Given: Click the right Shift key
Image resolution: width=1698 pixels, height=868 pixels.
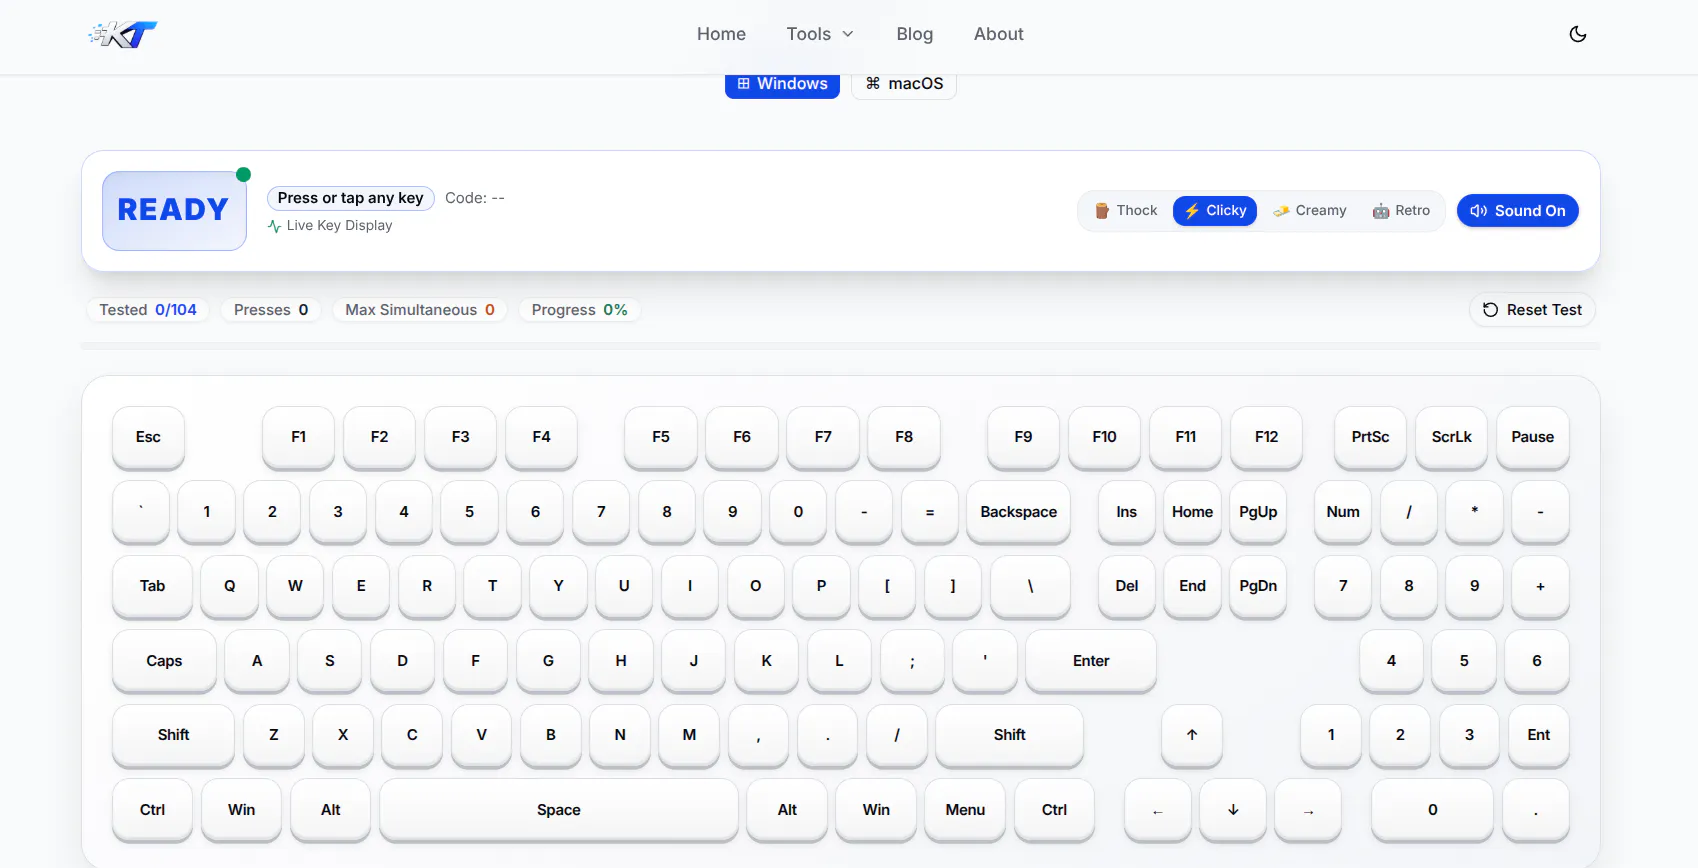Looking at the screenshot, I should coord(1009,735).
